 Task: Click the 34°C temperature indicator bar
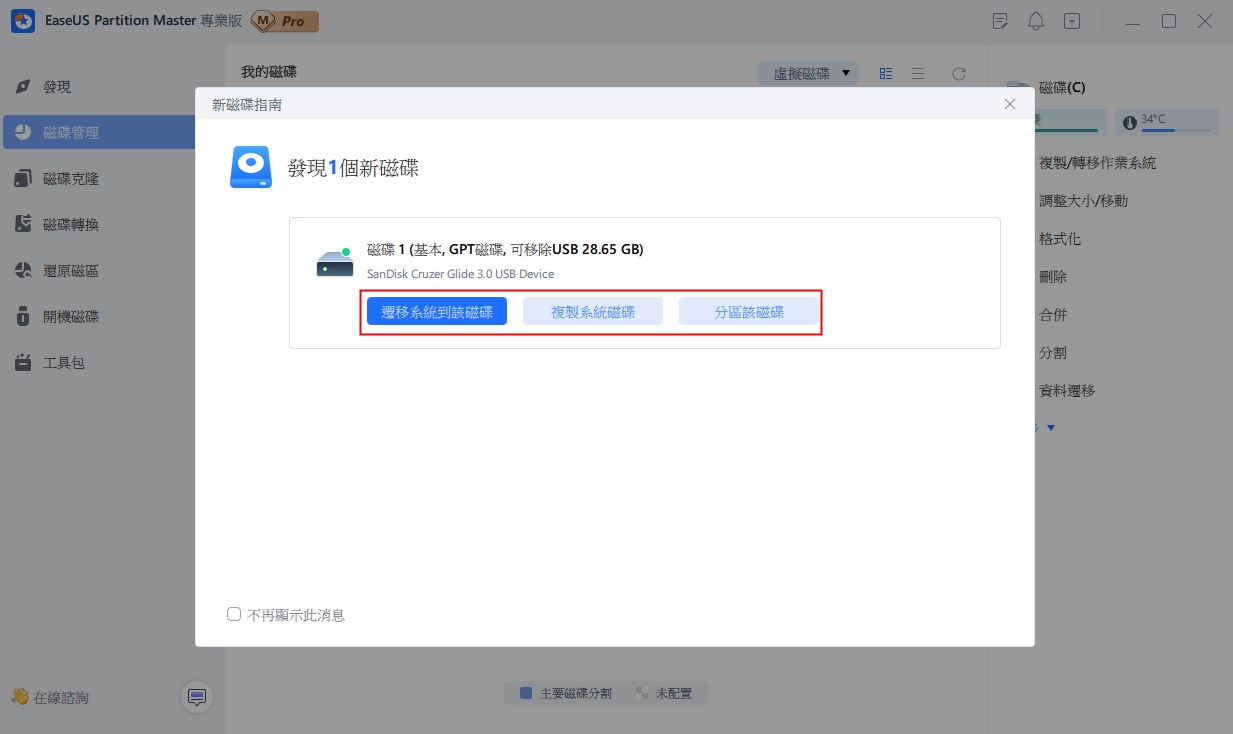coord(1167,122)
